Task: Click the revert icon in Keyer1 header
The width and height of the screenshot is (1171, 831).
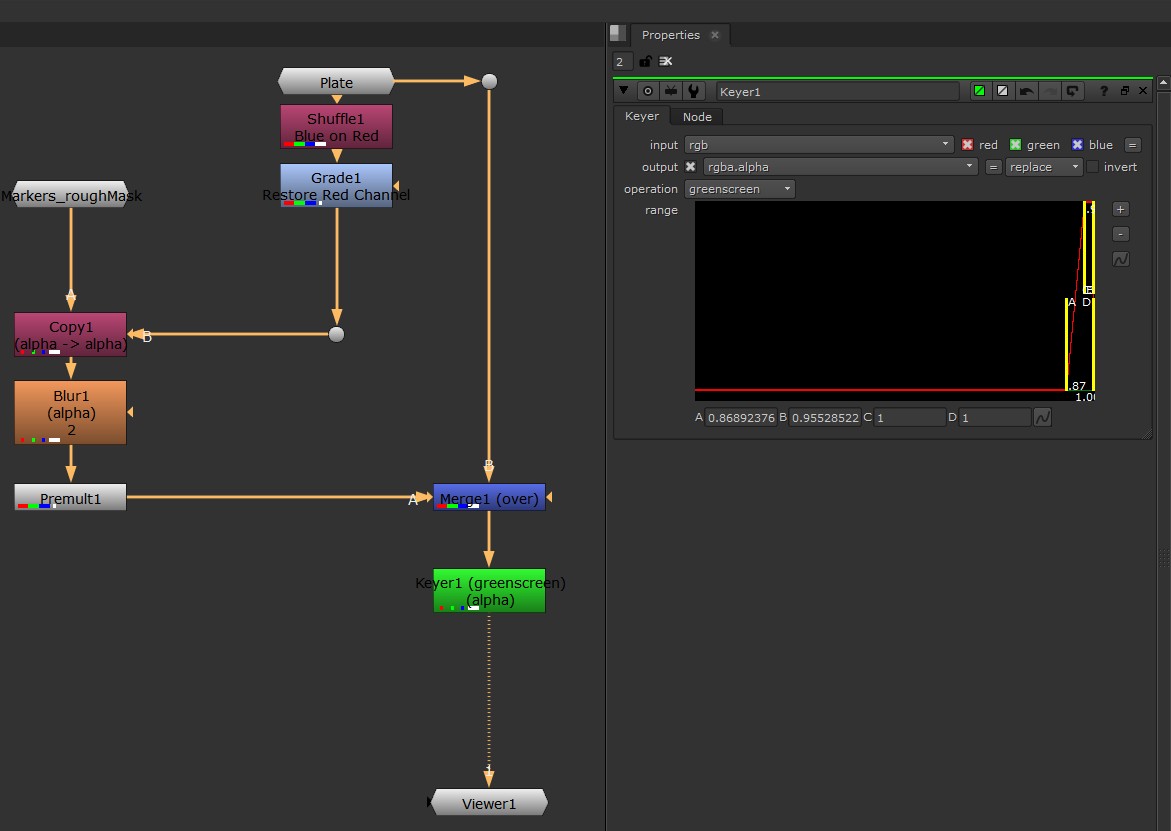Action: 1072,91
